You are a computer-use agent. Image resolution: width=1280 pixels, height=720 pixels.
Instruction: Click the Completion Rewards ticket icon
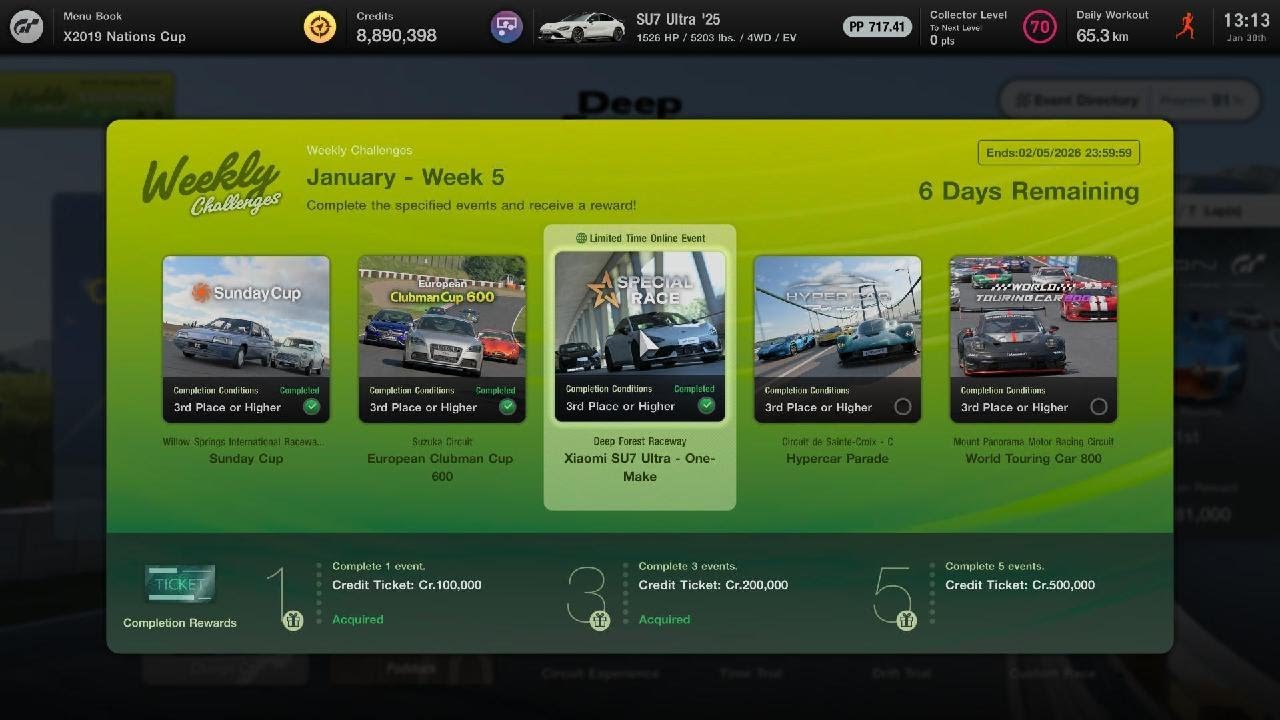pyautogui.click(x=180, y=585)
